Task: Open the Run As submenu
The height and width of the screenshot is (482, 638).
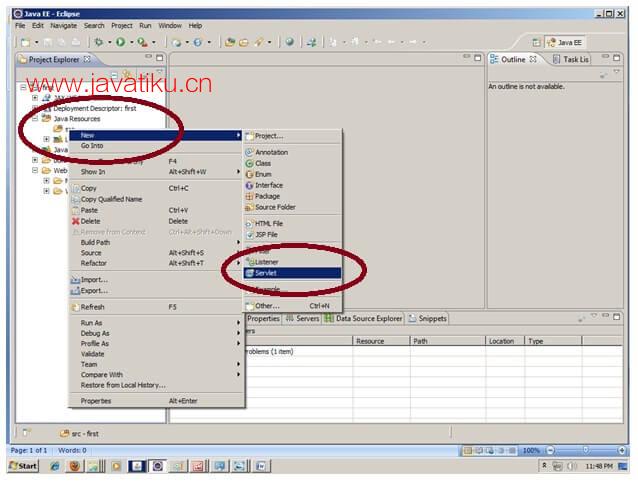Action: [x=156, y=323]
